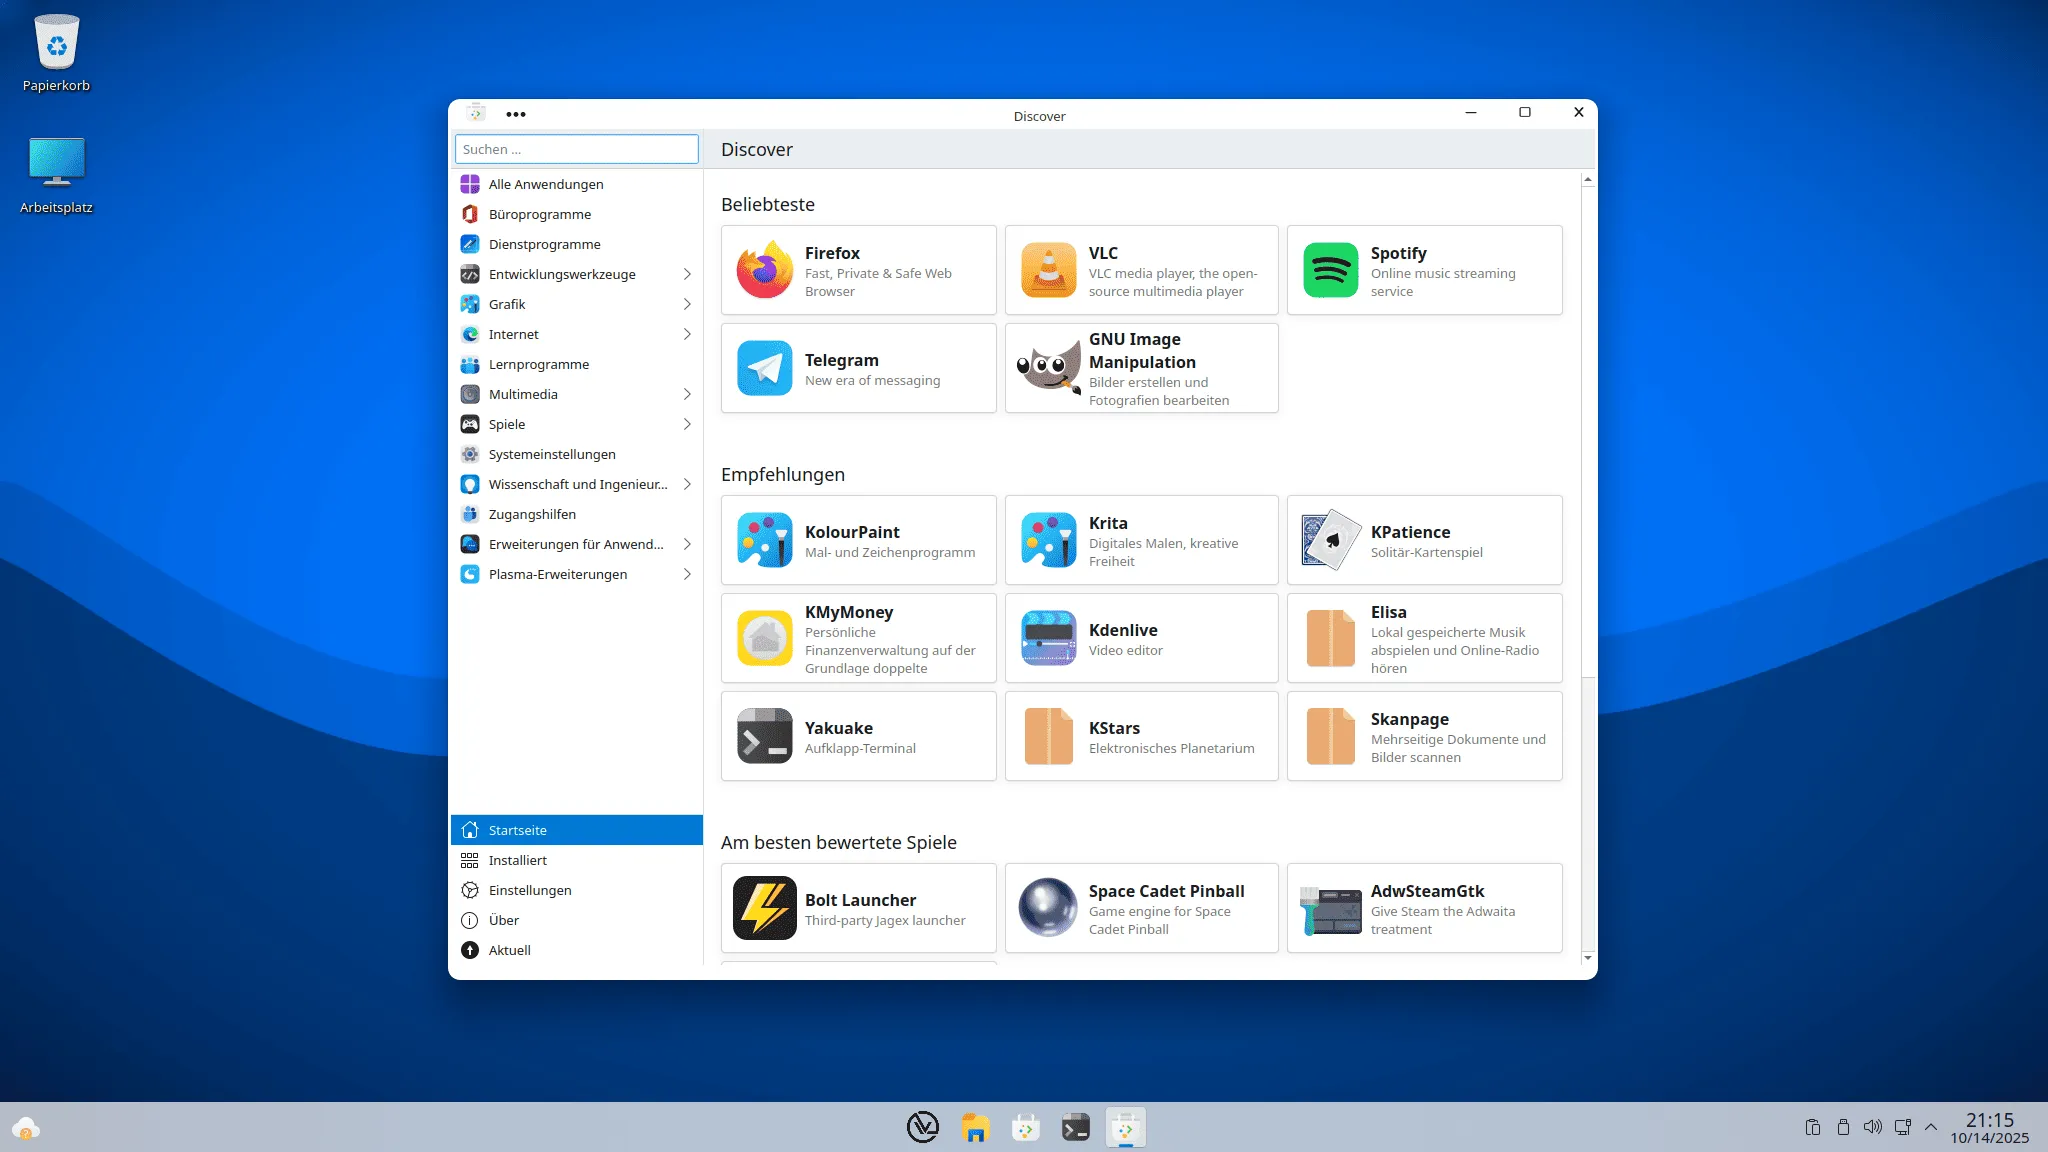
Task: Select the Lernprogramme category
Action: (538, 364)
